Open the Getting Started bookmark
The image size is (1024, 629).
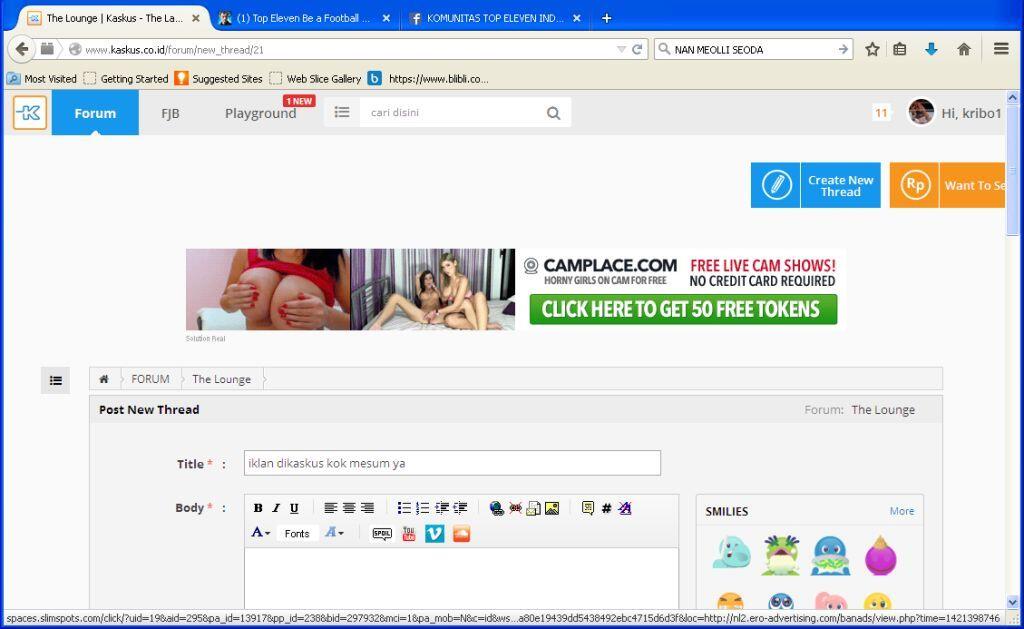point(126,78)
